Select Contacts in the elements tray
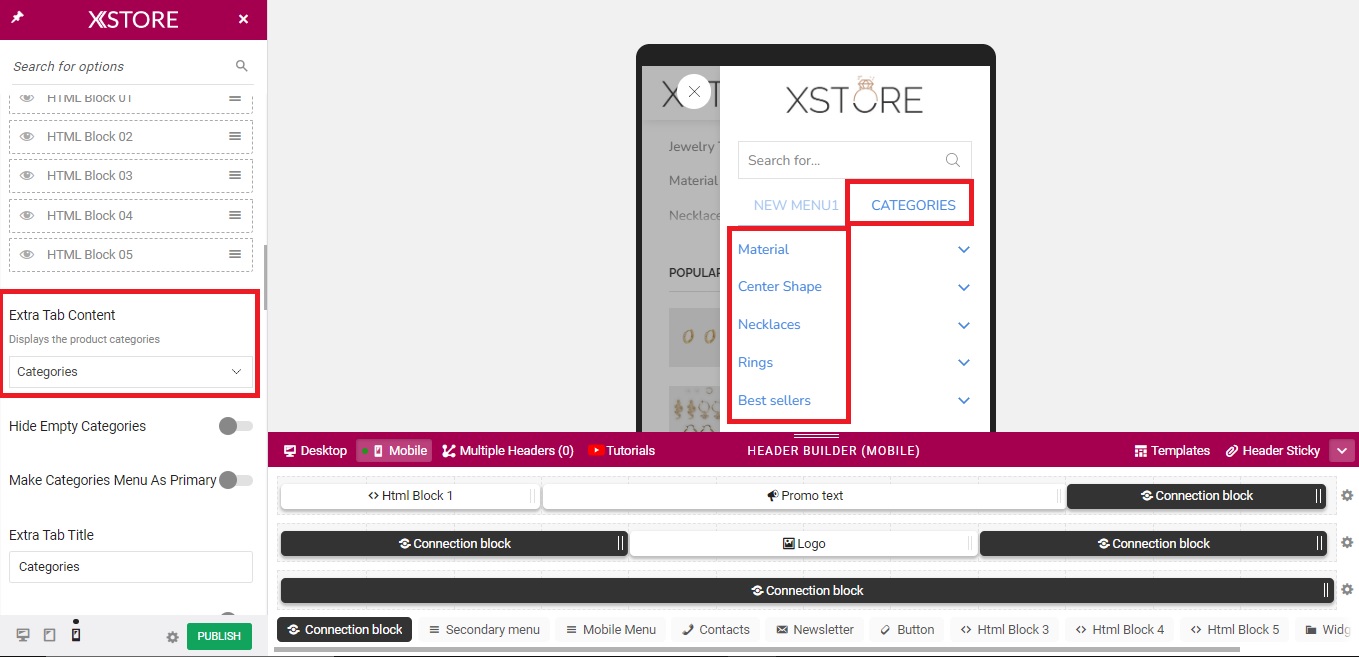Screen dimensions: 1359x657 [716, 629]
